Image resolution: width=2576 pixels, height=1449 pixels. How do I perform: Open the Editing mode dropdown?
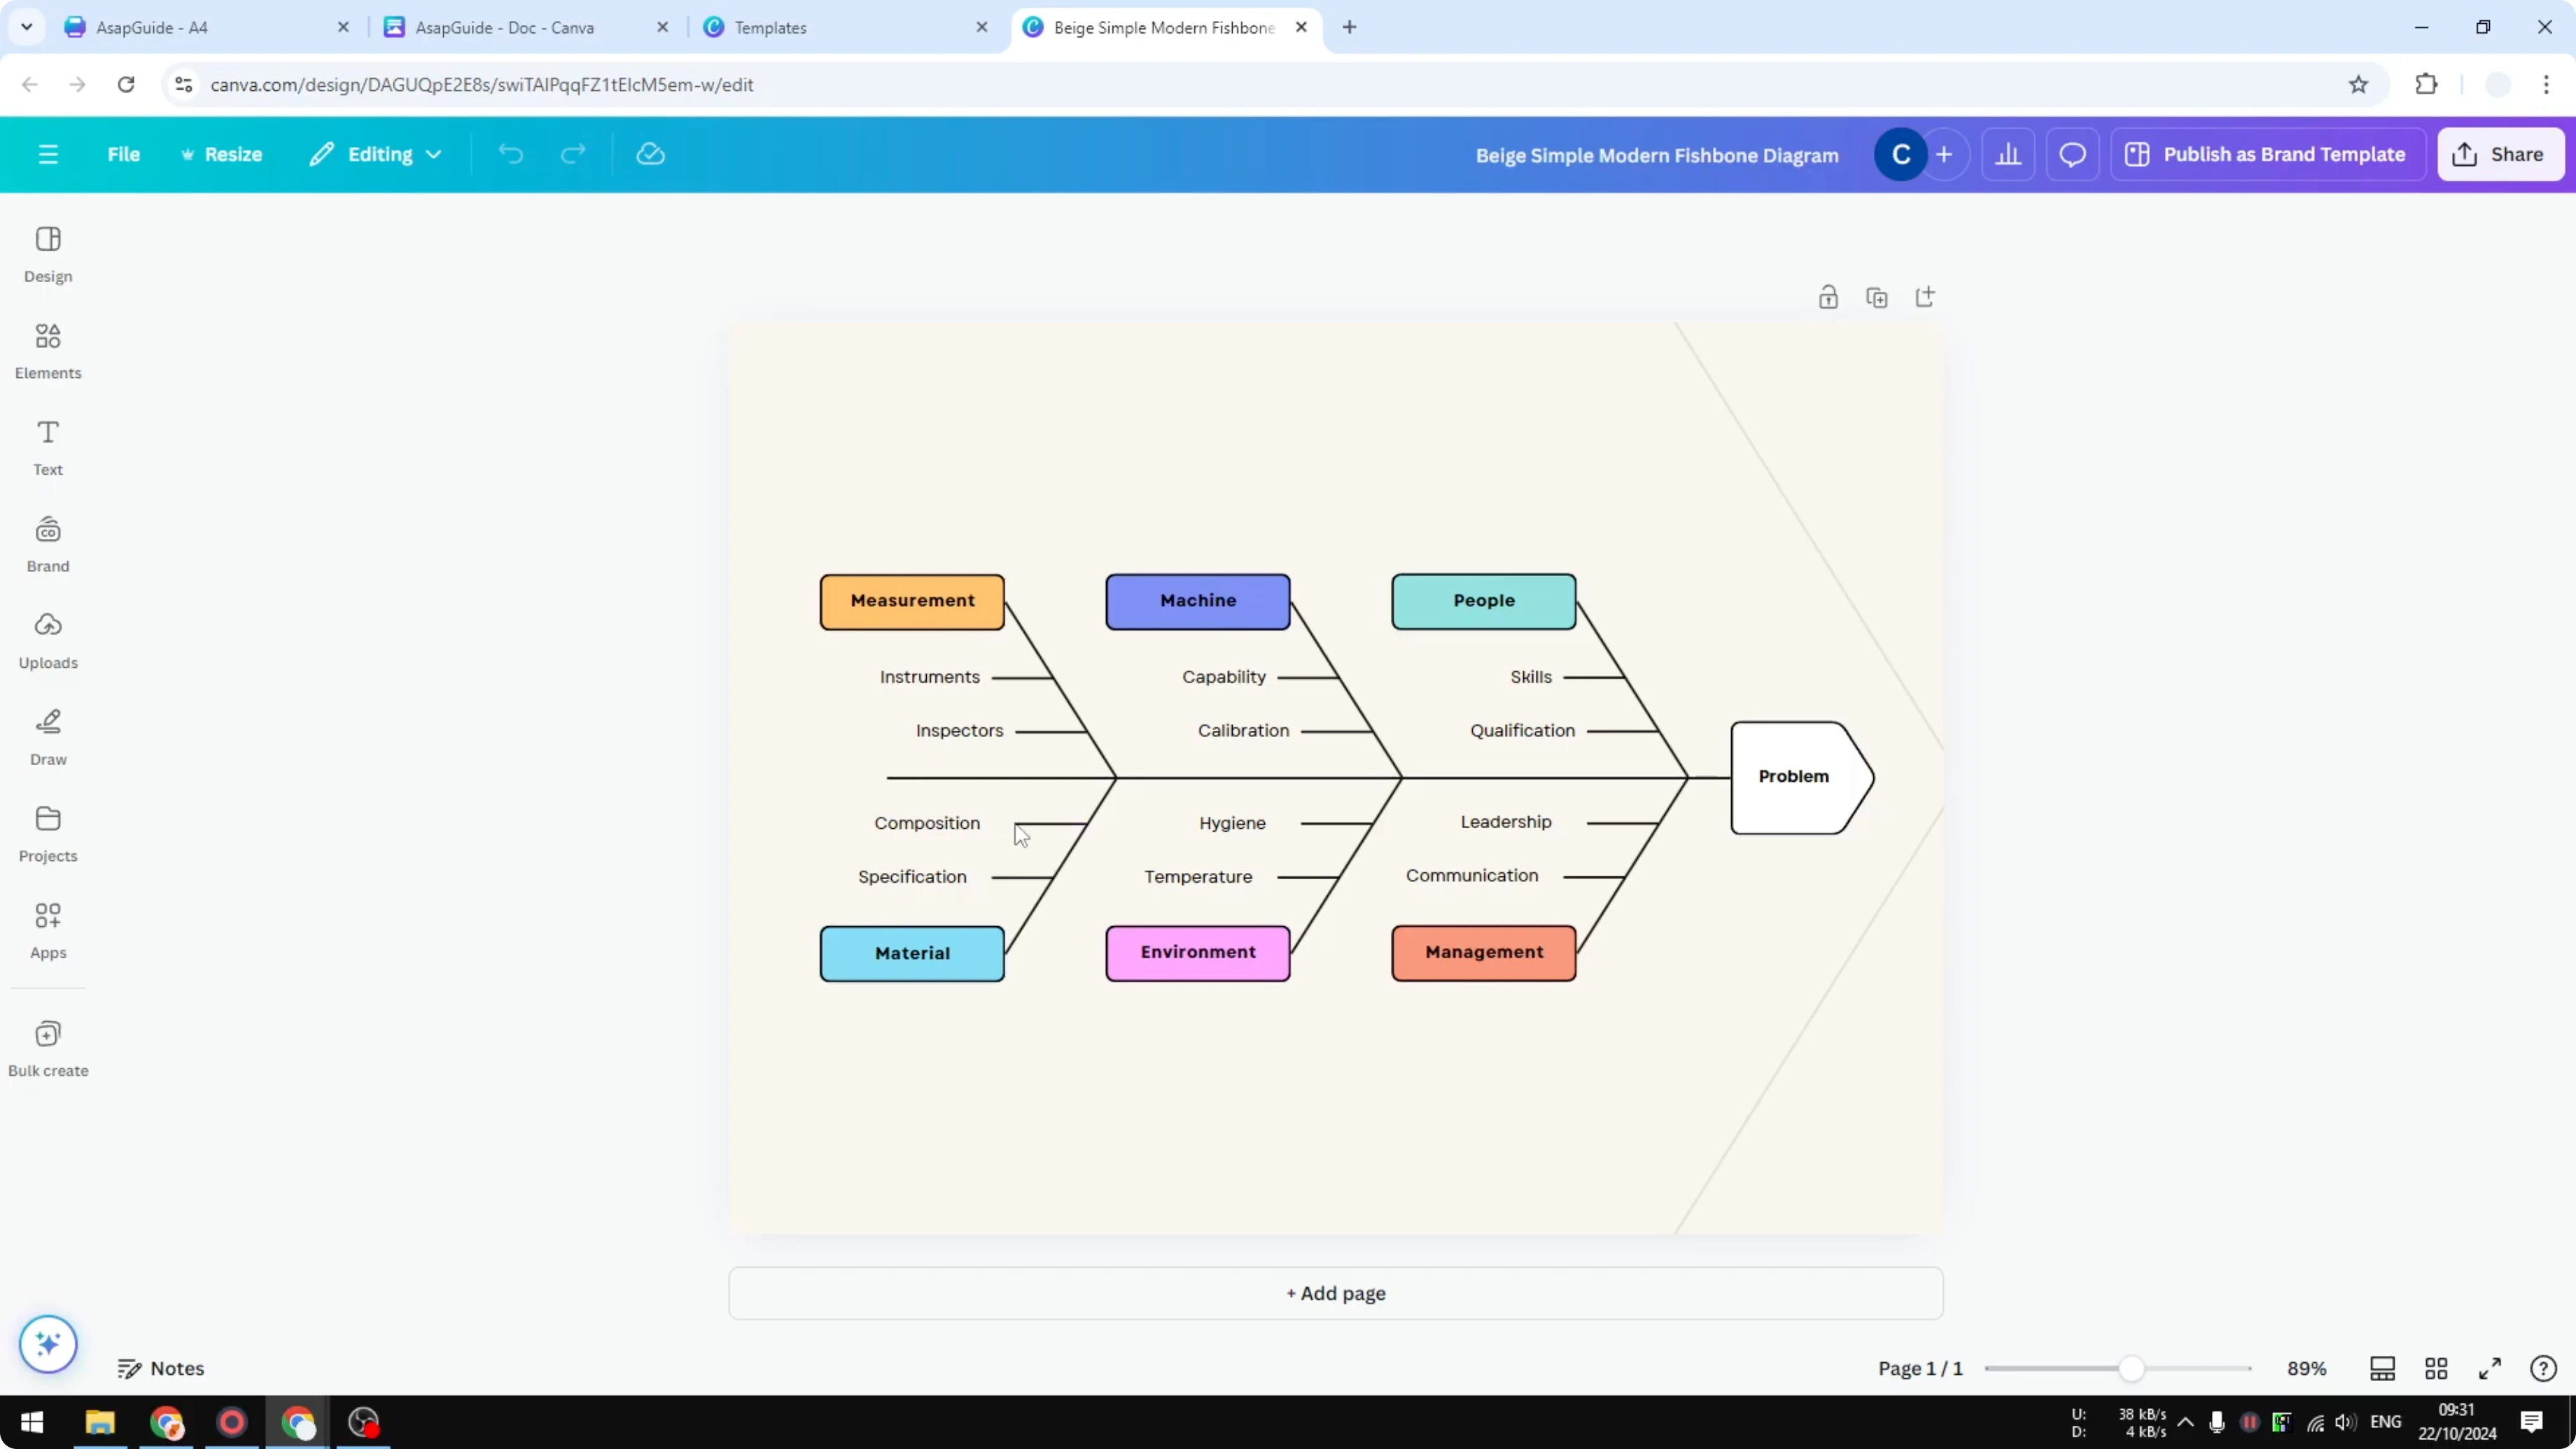(x=376, y=154)
